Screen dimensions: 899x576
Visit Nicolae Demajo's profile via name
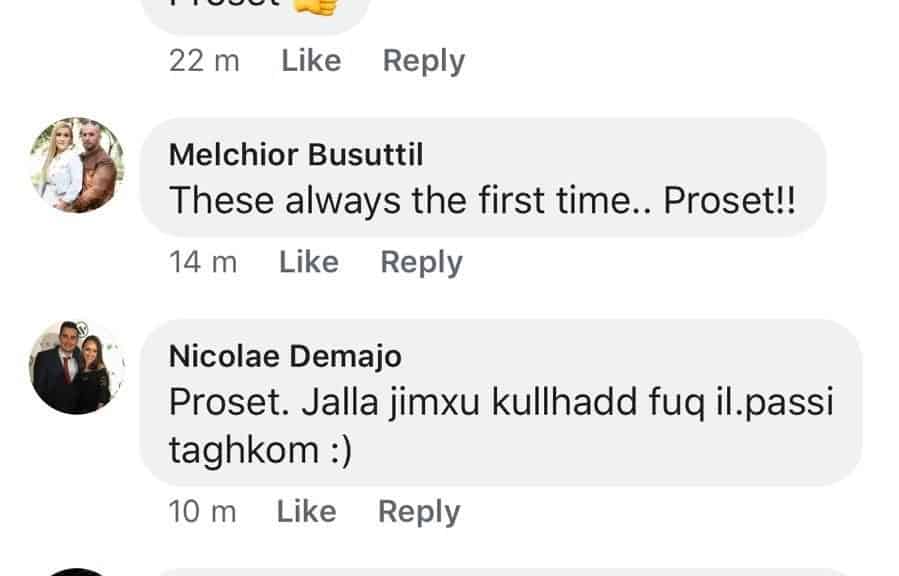[x=287, y=356]
